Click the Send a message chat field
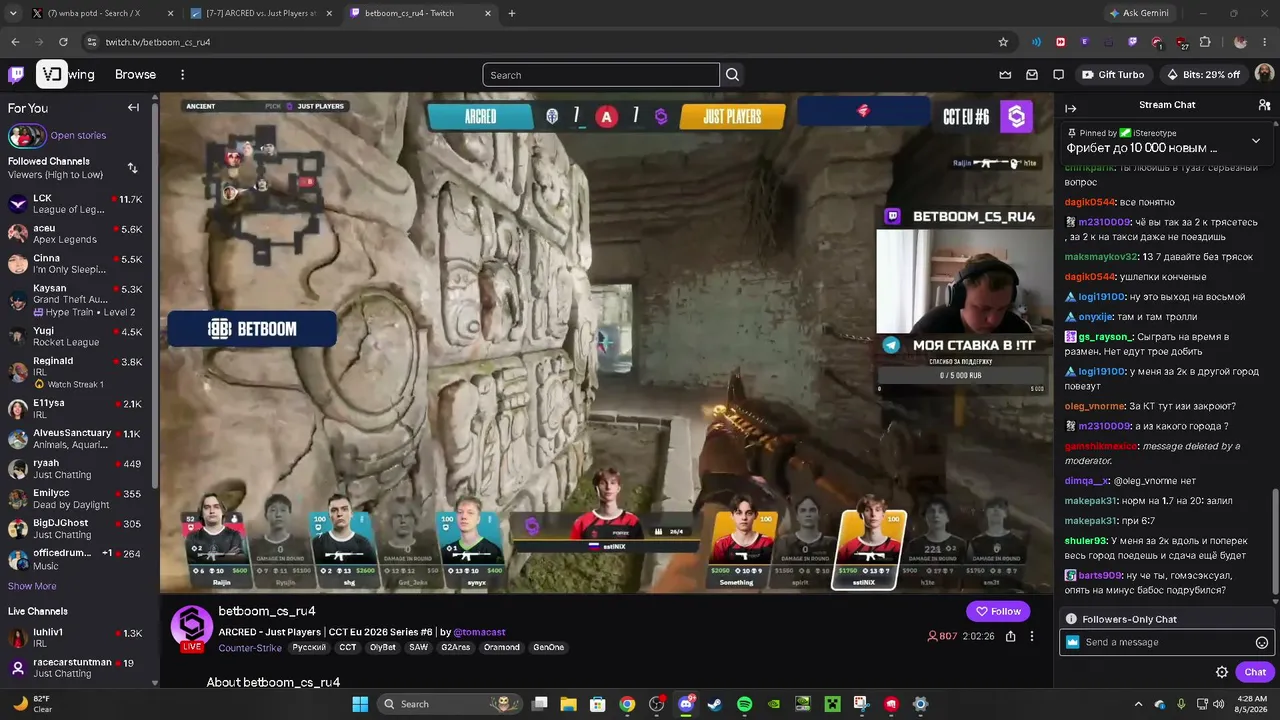1280x720 pixels. tap(1166, 643)
